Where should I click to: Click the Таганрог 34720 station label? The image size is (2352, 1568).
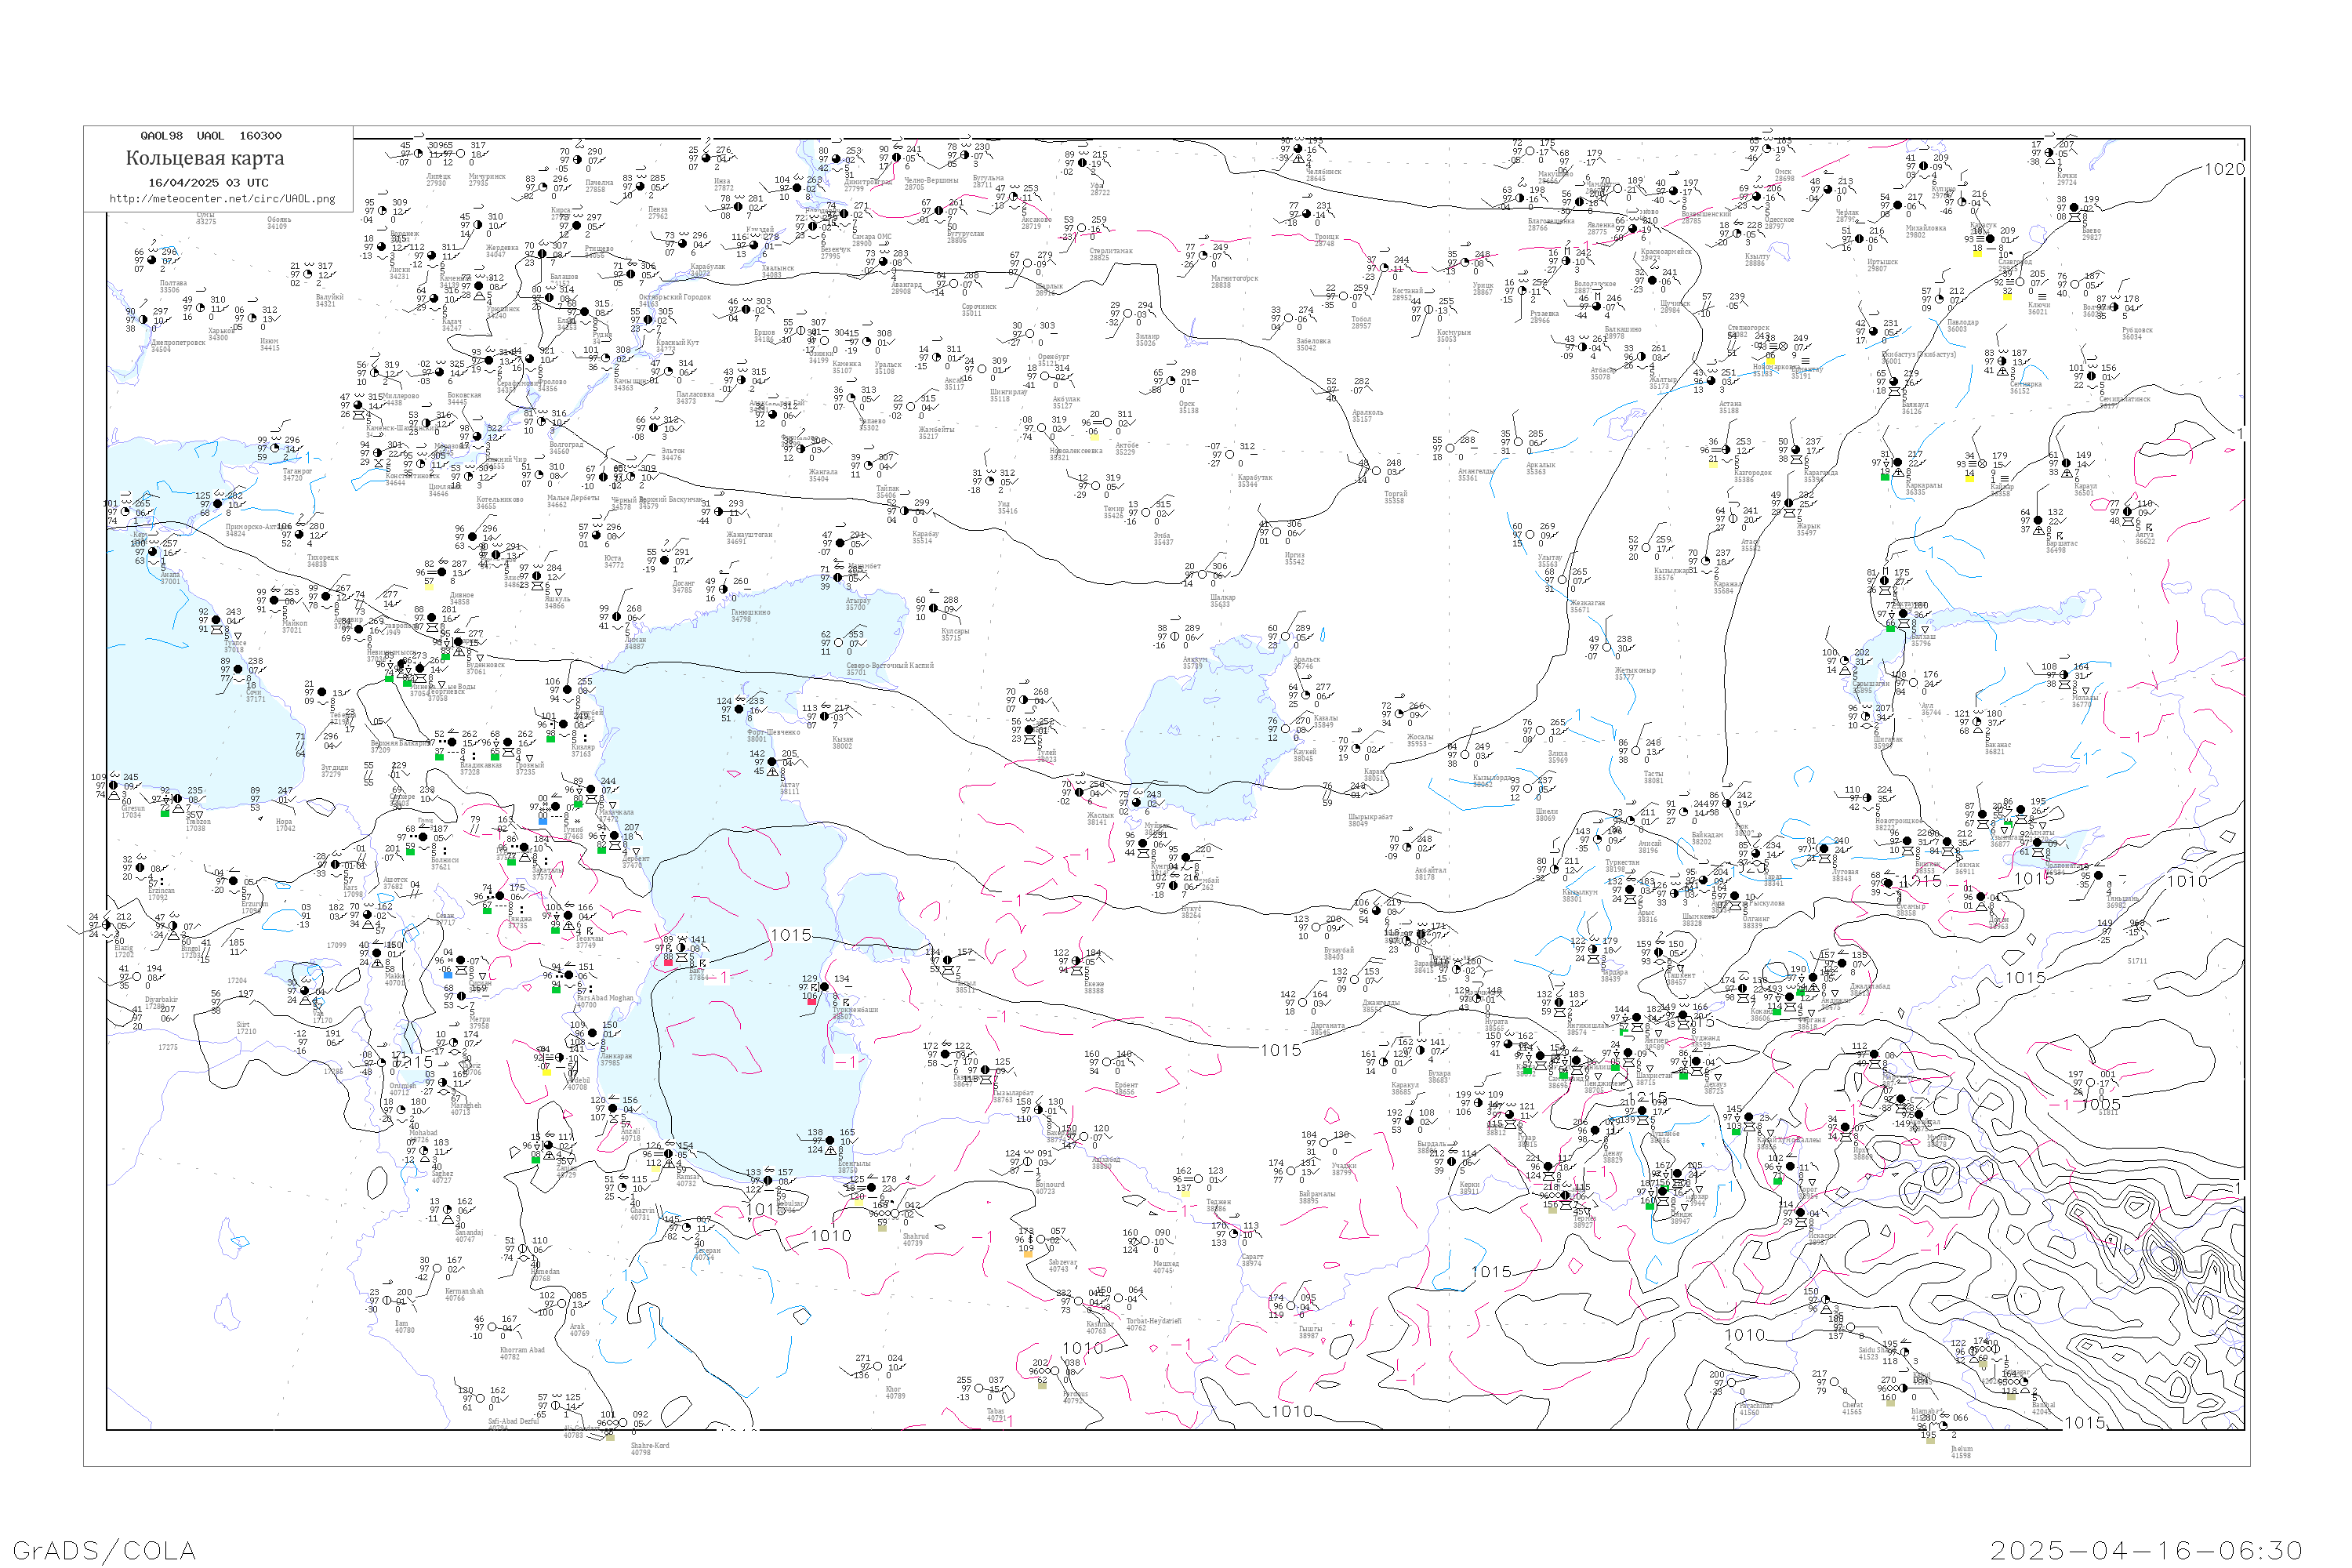297,474
